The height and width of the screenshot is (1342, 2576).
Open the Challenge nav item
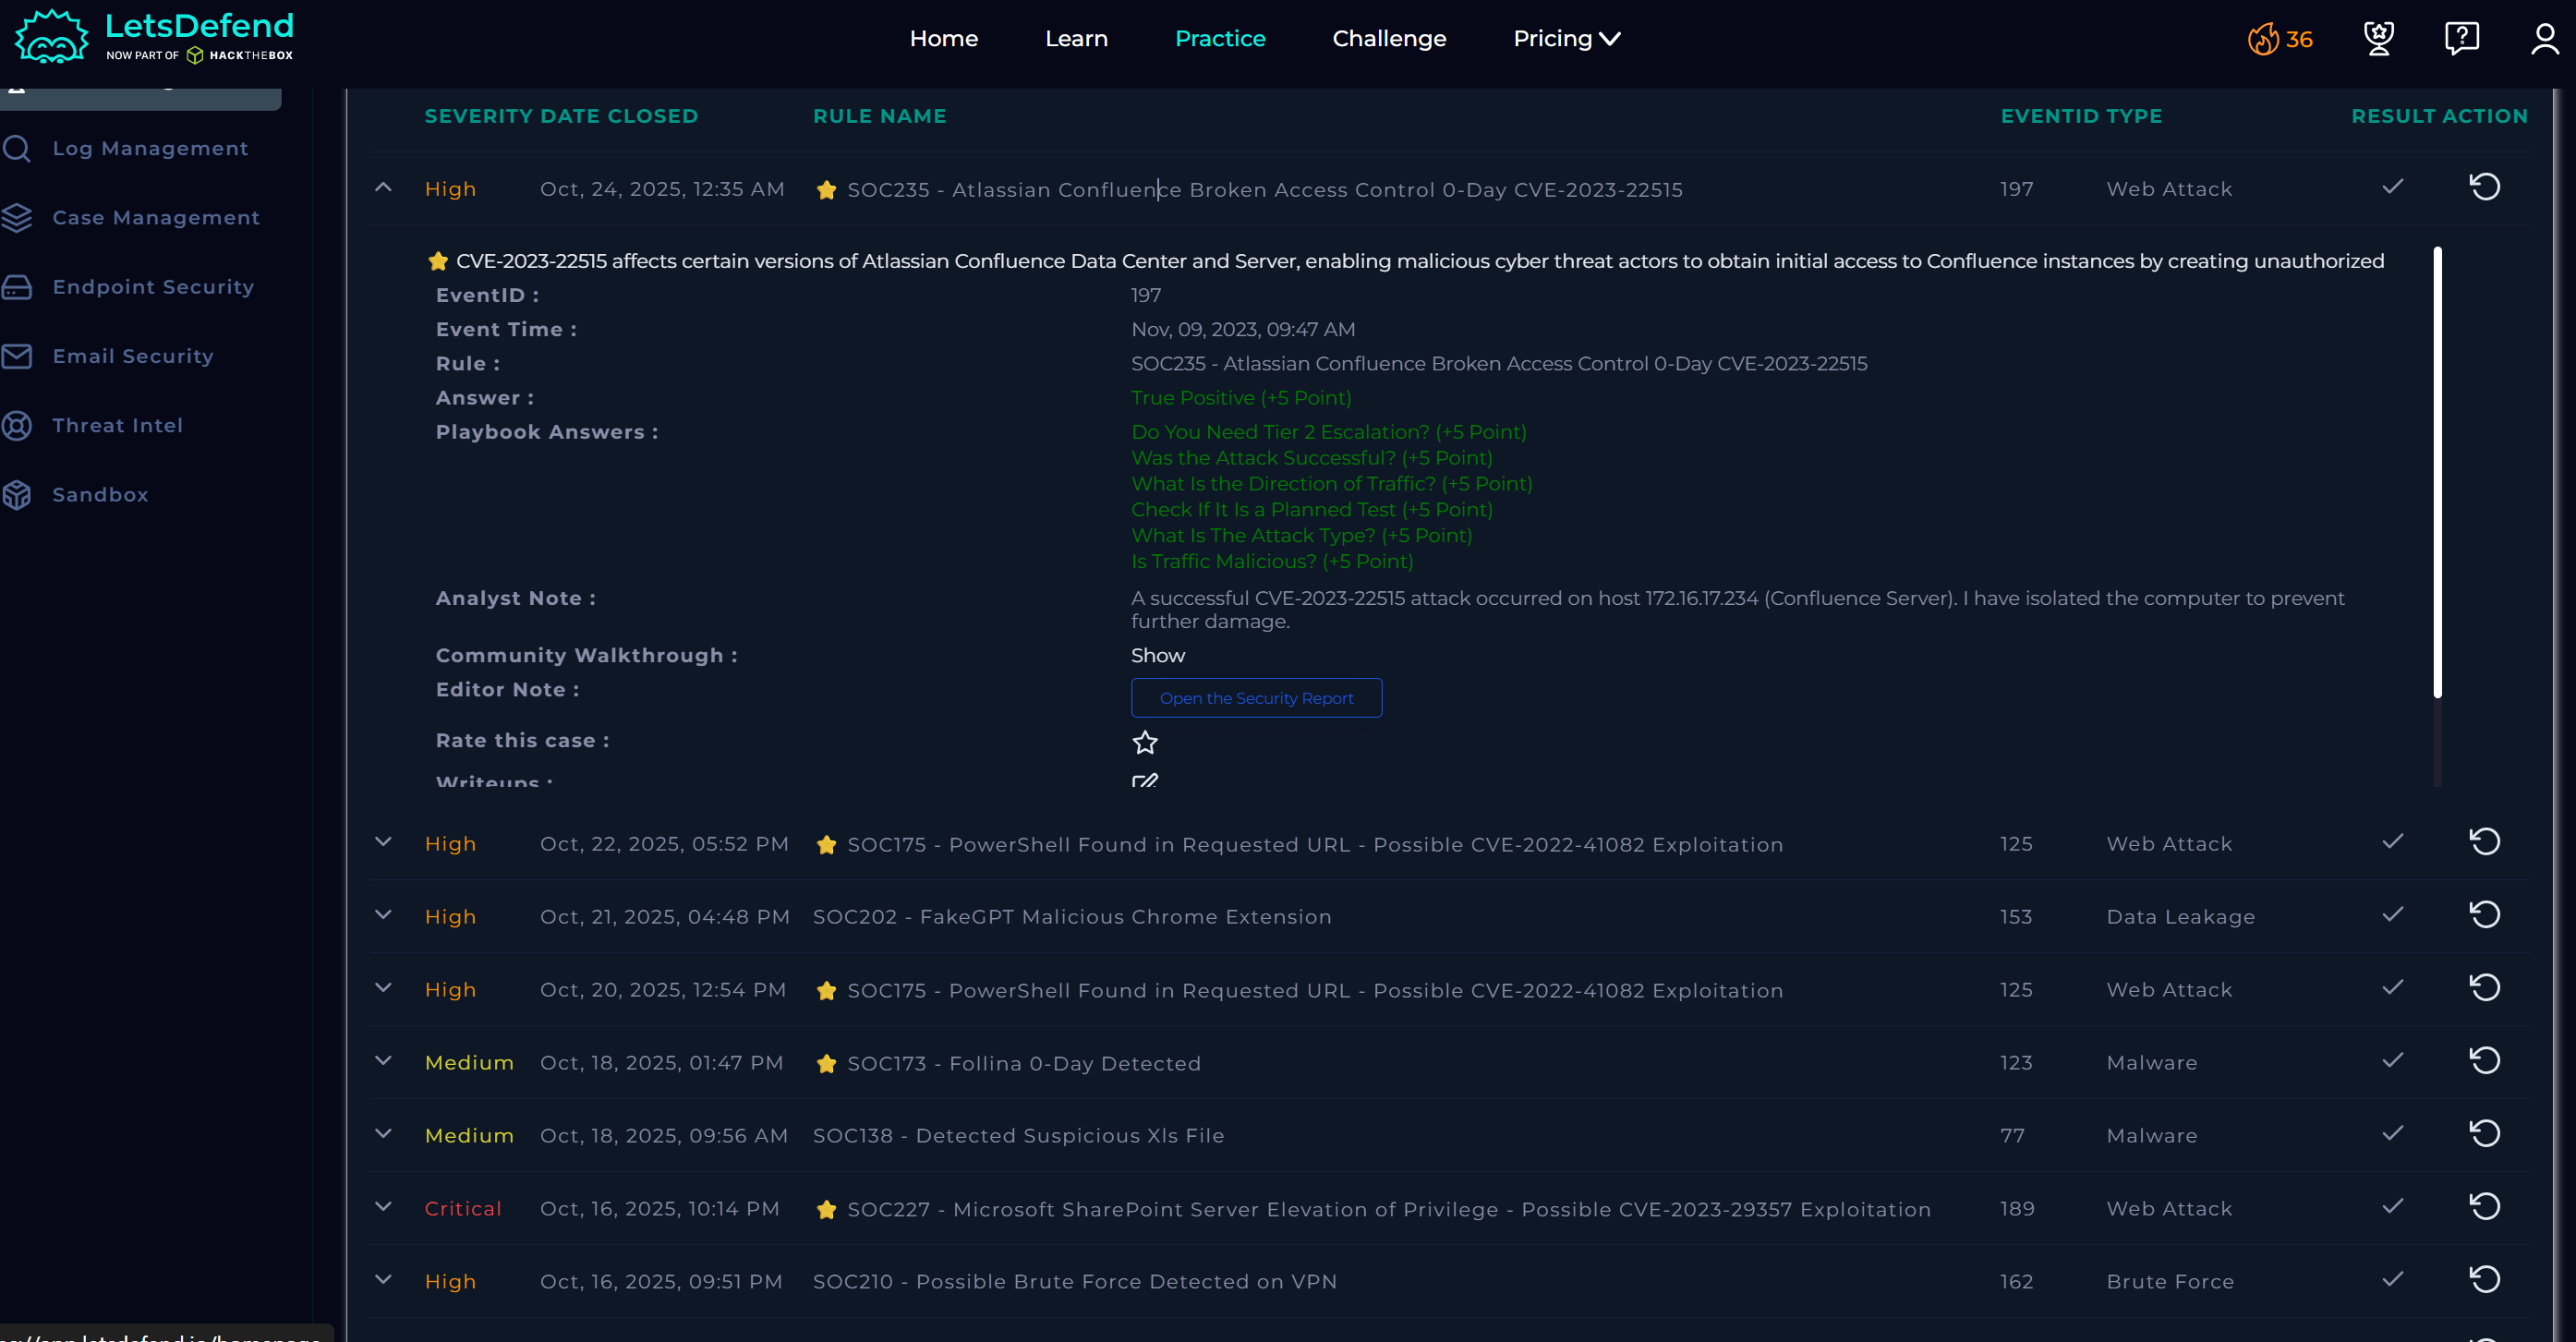(1389, 39)
